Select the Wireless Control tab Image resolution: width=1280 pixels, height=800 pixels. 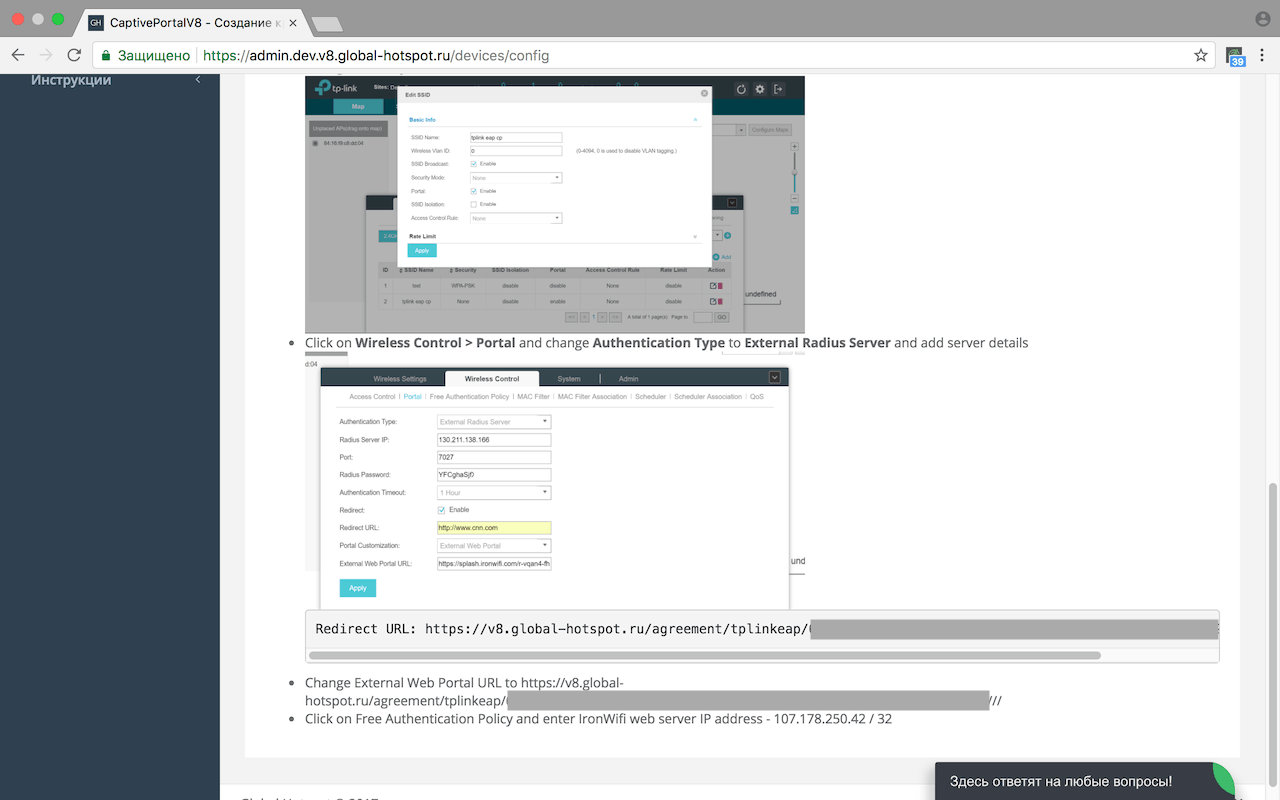(492, 379)
